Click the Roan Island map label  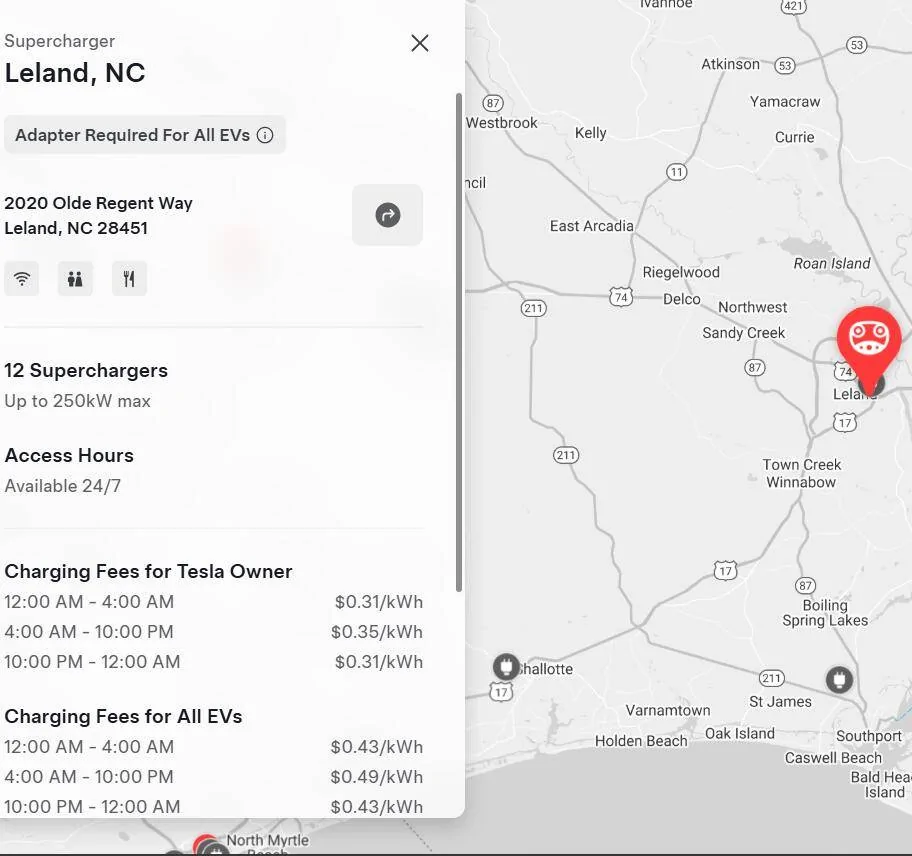[832, 263]
